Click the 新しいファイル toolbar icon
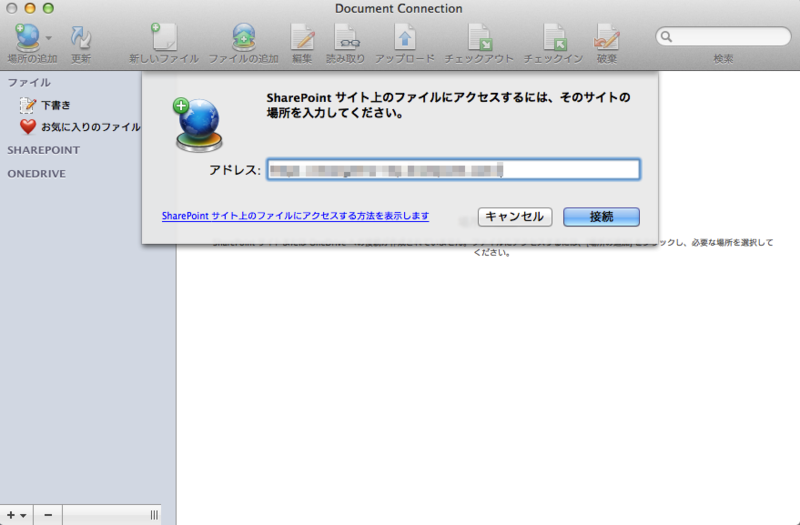 click(x=164, y=37)
